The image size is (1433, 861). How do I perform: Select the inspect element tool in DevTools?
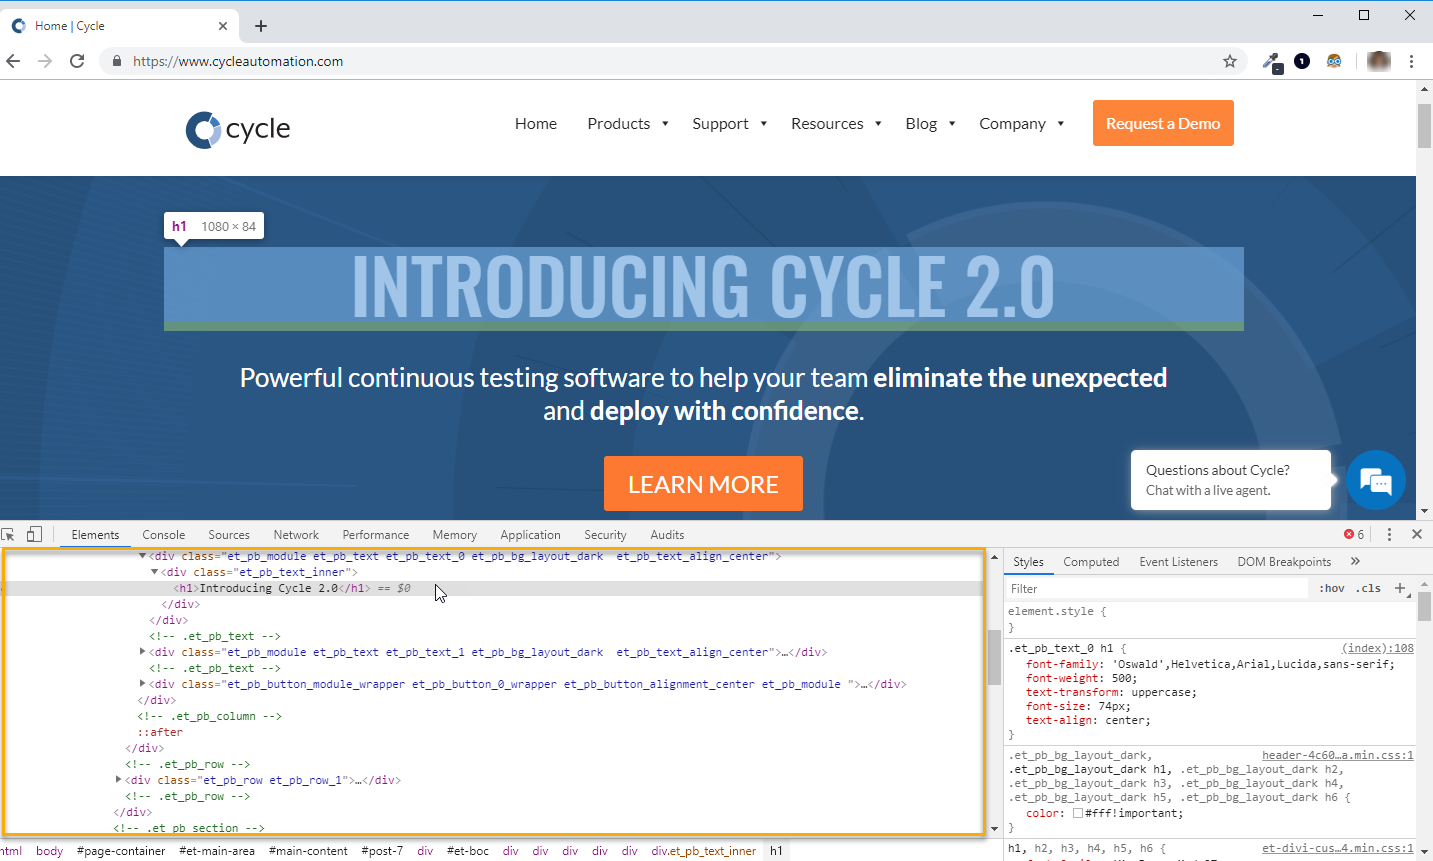[x=9, y=534]
